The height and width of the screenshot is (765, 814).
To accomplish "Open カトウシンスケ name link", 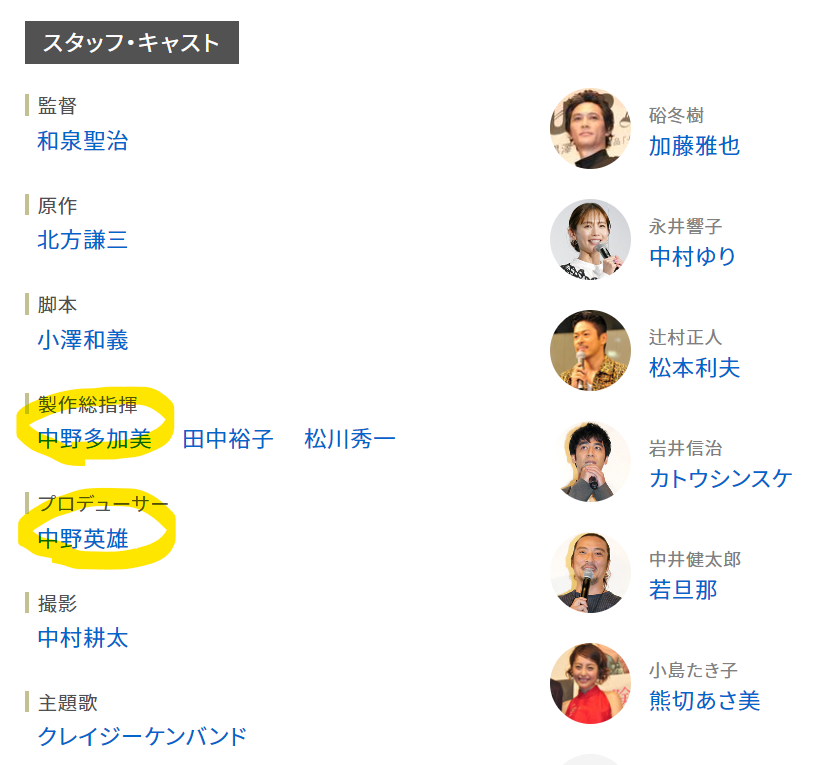I will [720, 478].
